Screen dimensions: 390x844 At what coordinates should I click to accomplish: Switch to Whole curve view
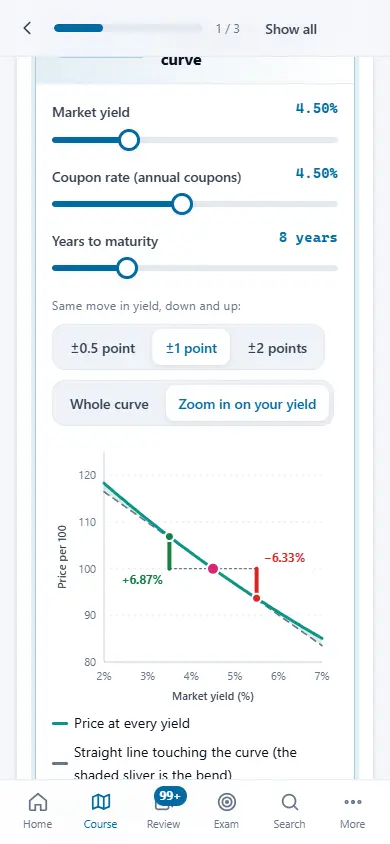[109, 404]
